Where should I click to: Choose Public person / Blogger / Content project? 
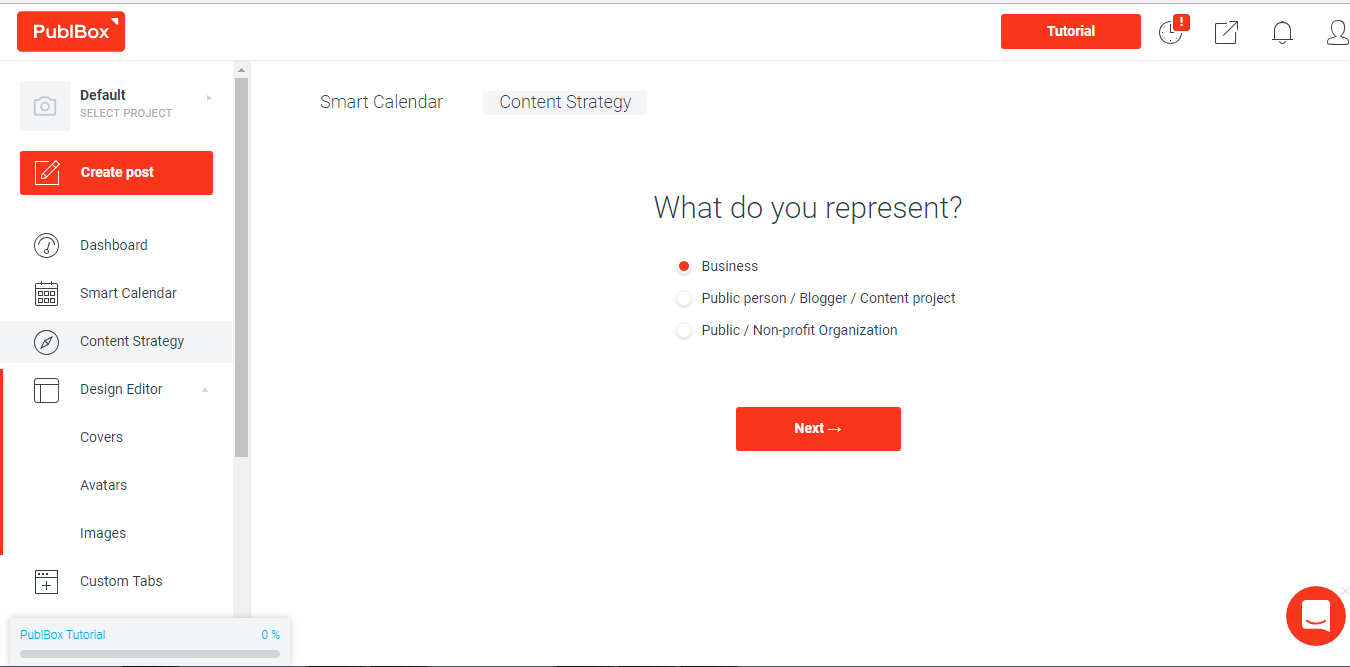coord(684,298)
